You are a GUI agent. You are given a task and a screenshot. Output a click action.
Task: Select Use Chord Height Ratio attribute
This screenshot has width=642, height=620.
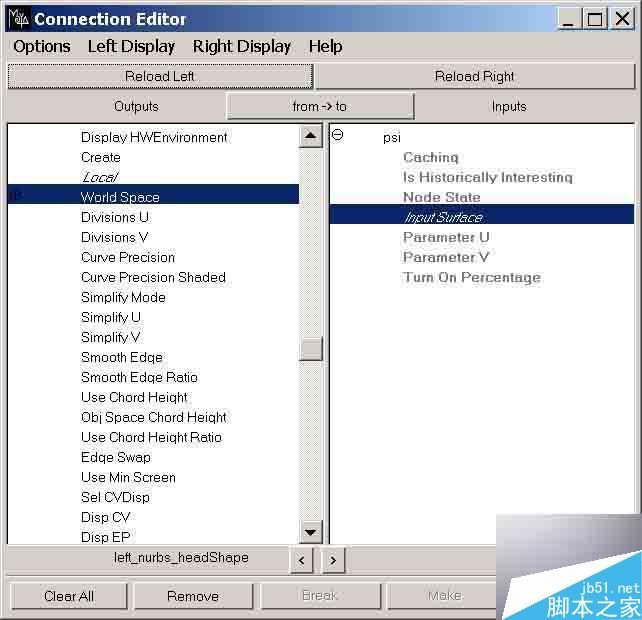point(151,437)
